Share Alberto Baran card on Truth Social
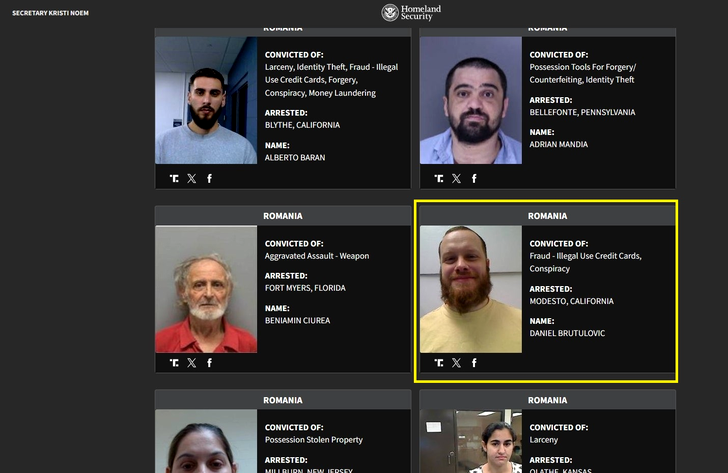The height and width of the screenshot is (473, 728). point(174,178)
